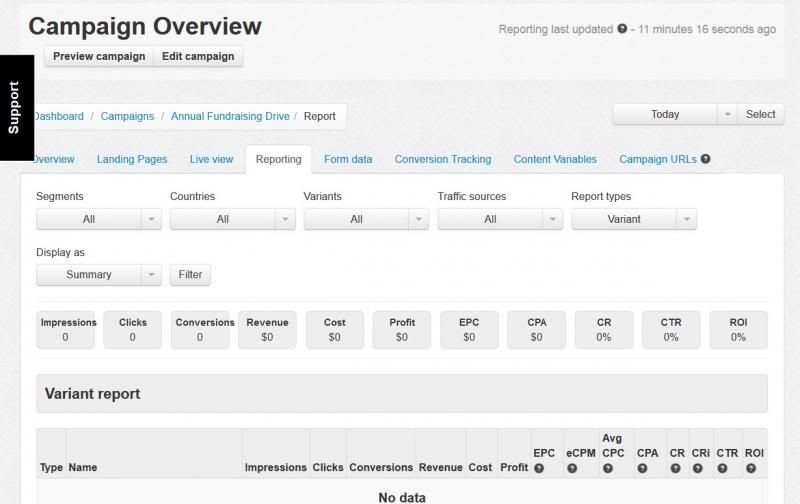This screenshot has height=504, width=800.
Task: Click the Conversions summary tile
Action: (x=200, y=330)
